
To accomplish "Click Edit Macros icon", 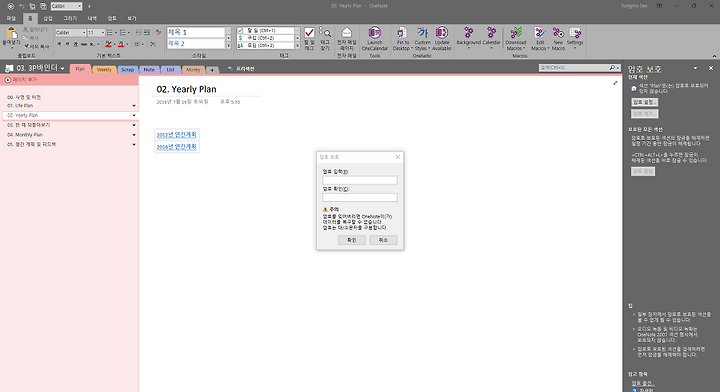I will point(540,33).
